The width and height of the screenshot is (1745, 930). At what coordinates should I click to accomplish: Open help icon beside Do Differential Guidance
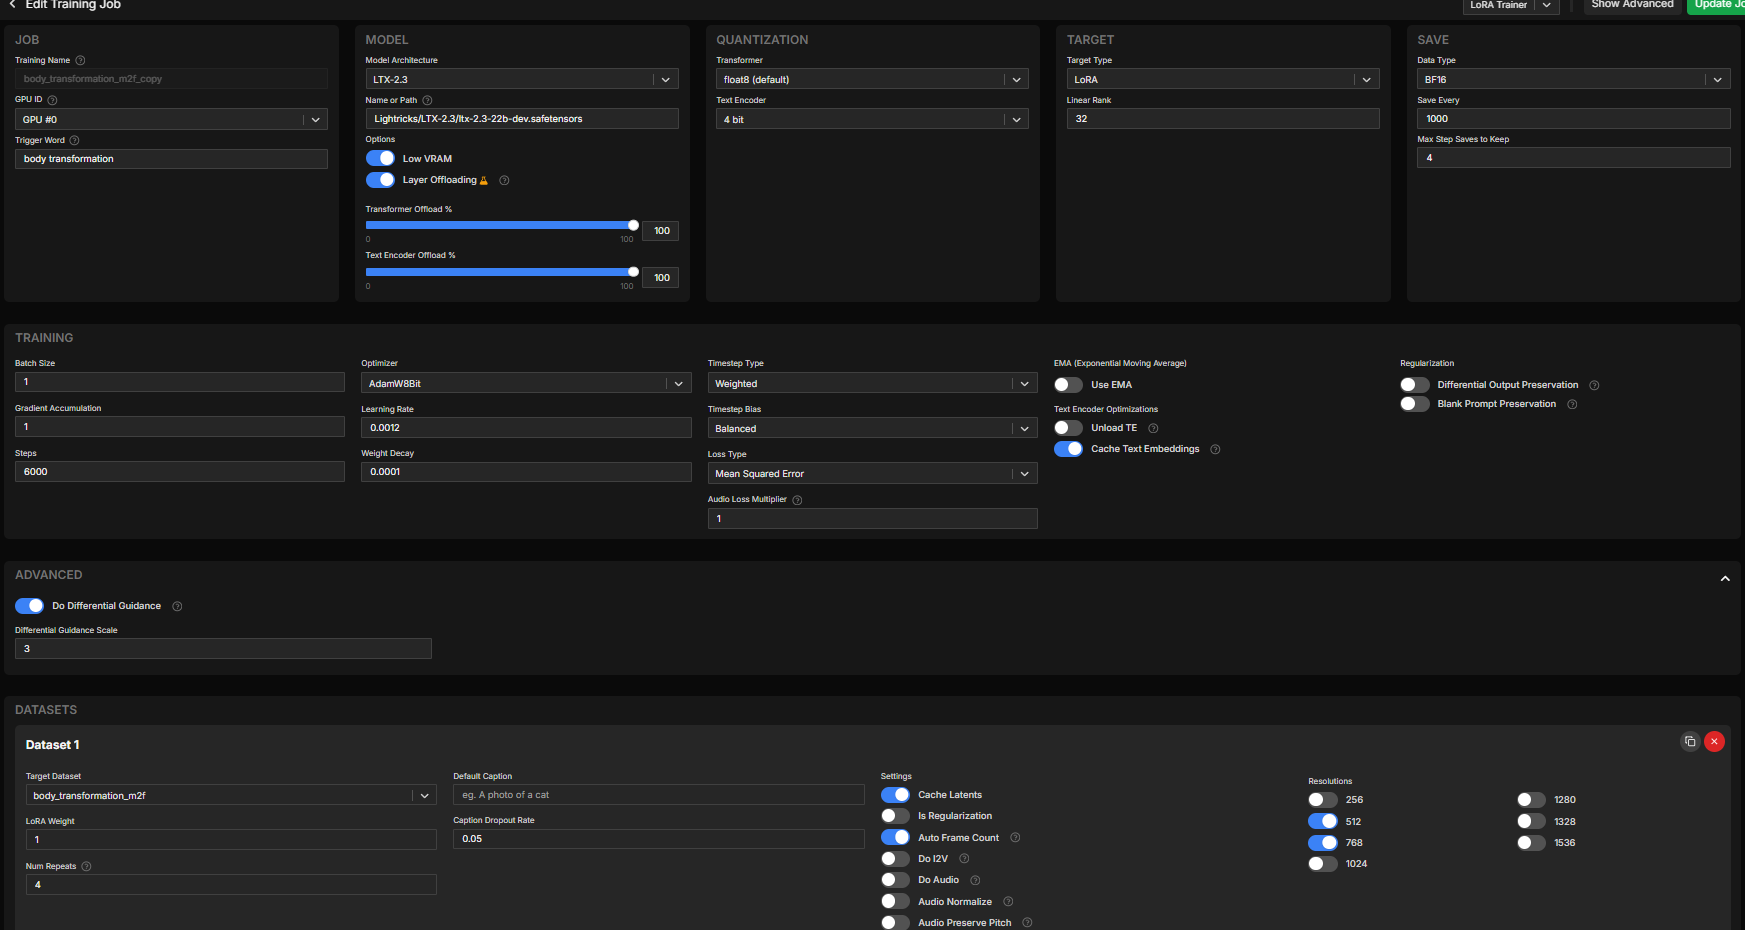coord(177,607)
